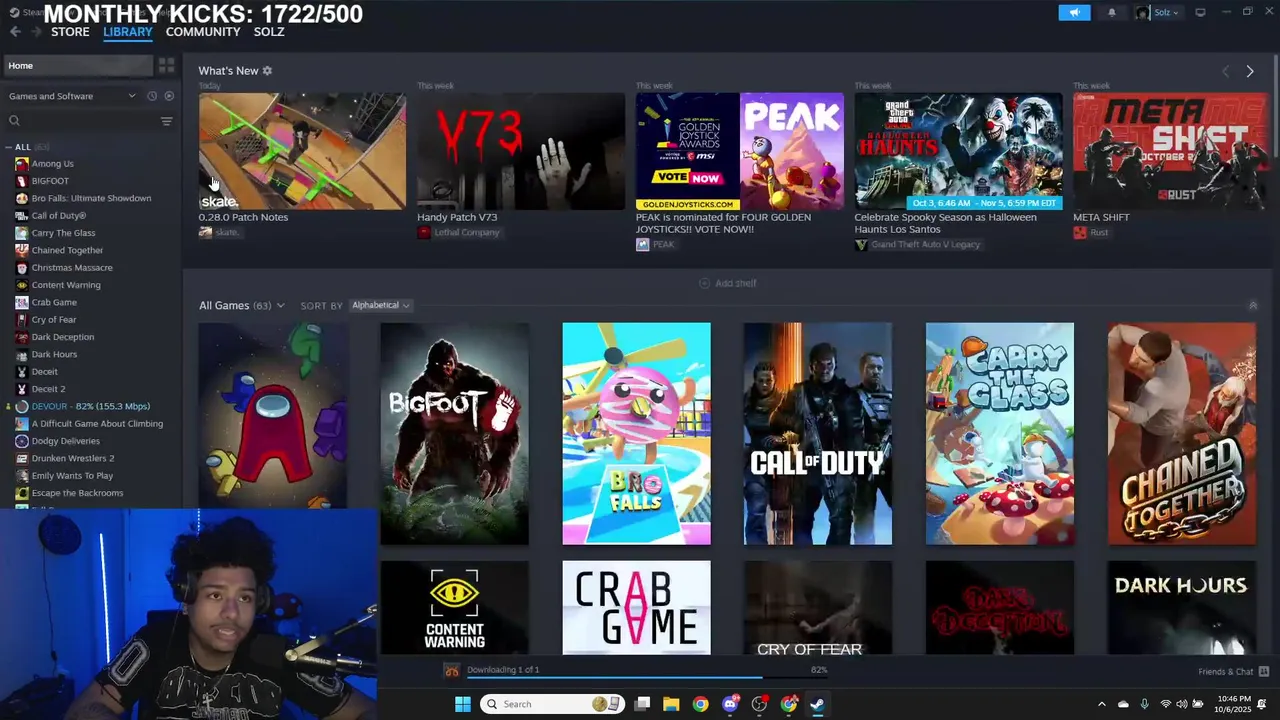Image resolution: width=1280 pixels, height=720 pixels.
Task: Open the Wi-Fi network tray icon
Action: point(1165,704)
